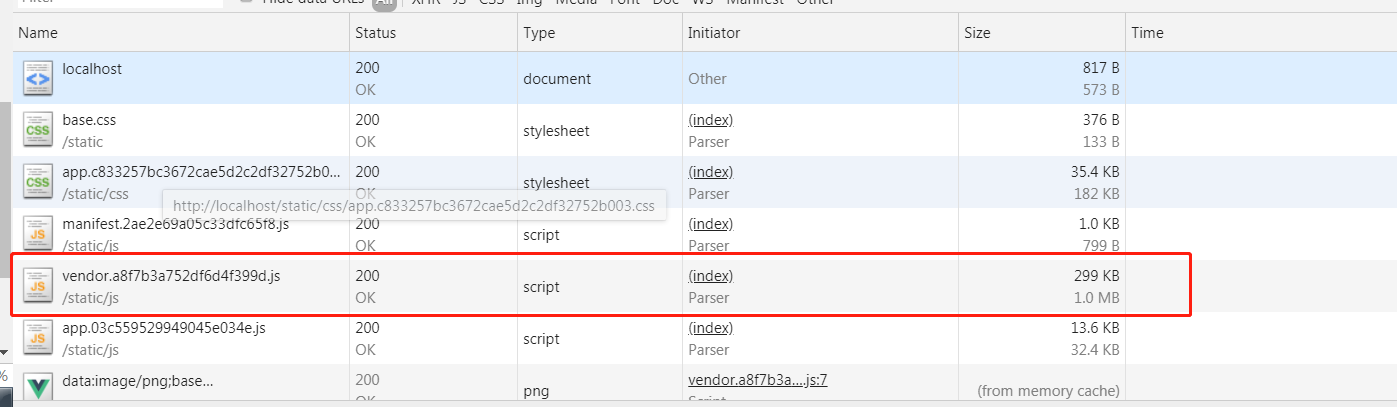Click the '(from memory cache)' size cell

1048,391
